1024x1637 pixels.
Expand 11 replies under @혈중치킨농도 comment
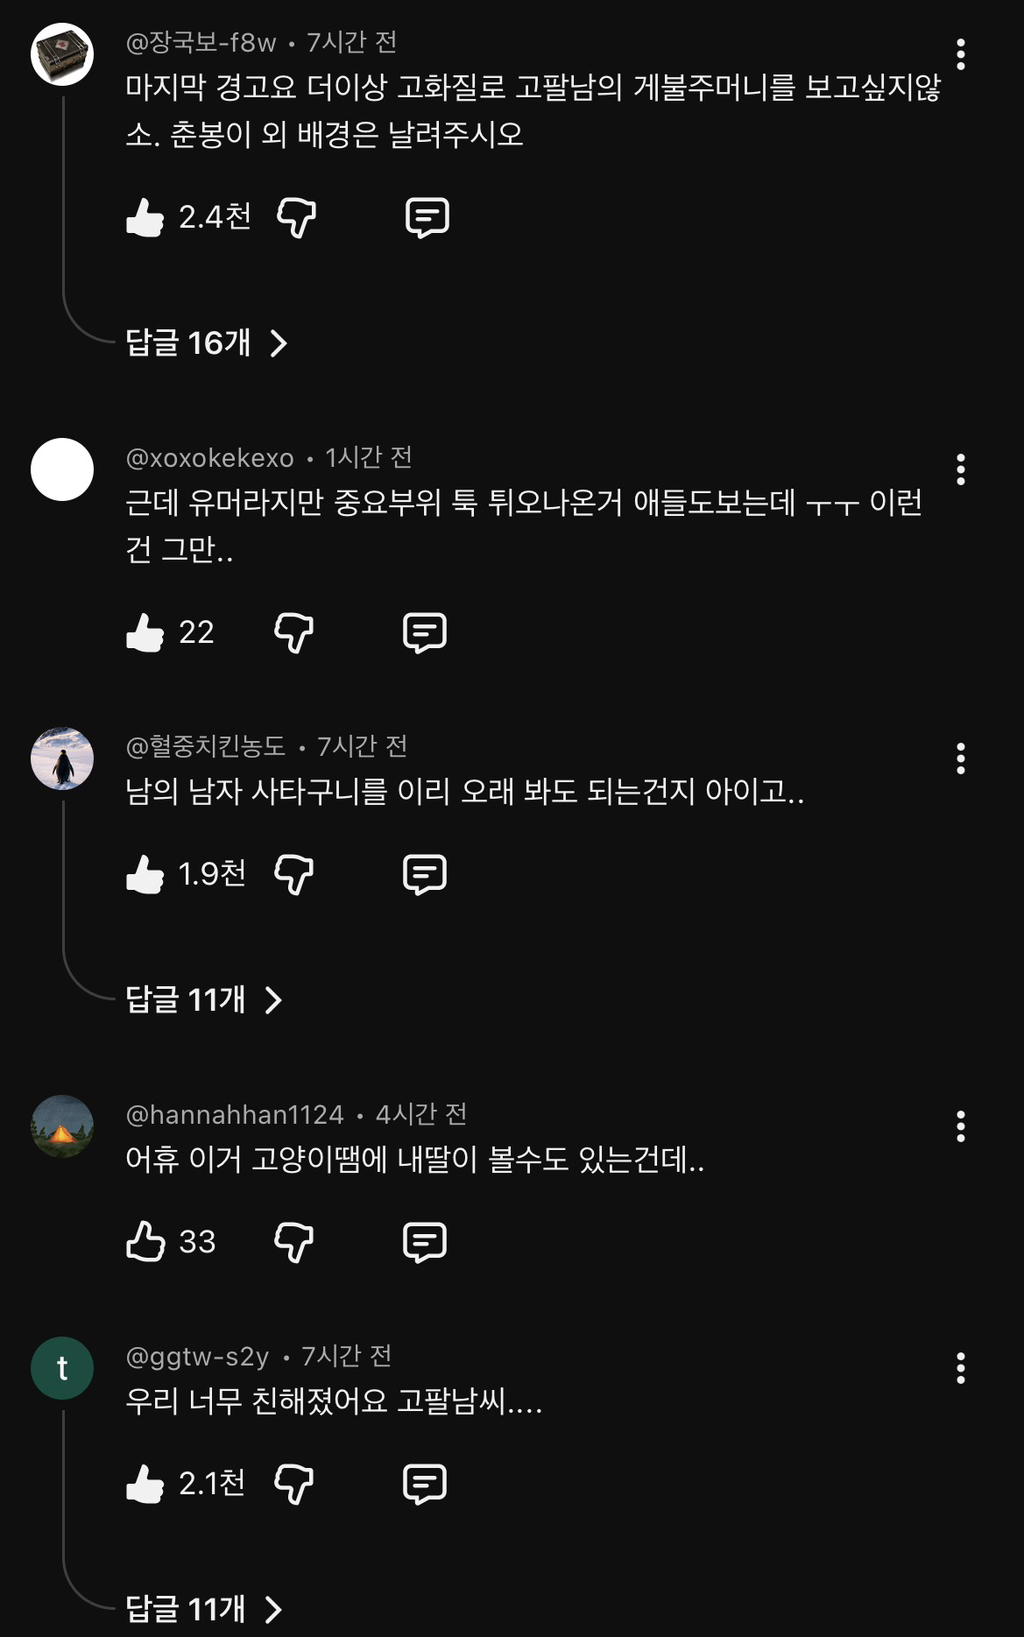click(204, 999)
